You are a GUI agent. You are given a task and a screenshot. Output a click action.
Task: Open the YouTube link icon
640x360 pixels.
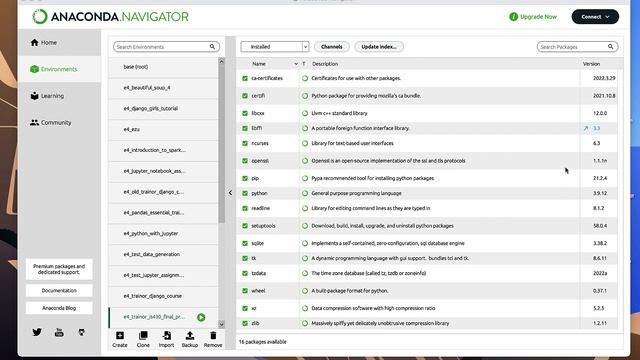[59, 332]
